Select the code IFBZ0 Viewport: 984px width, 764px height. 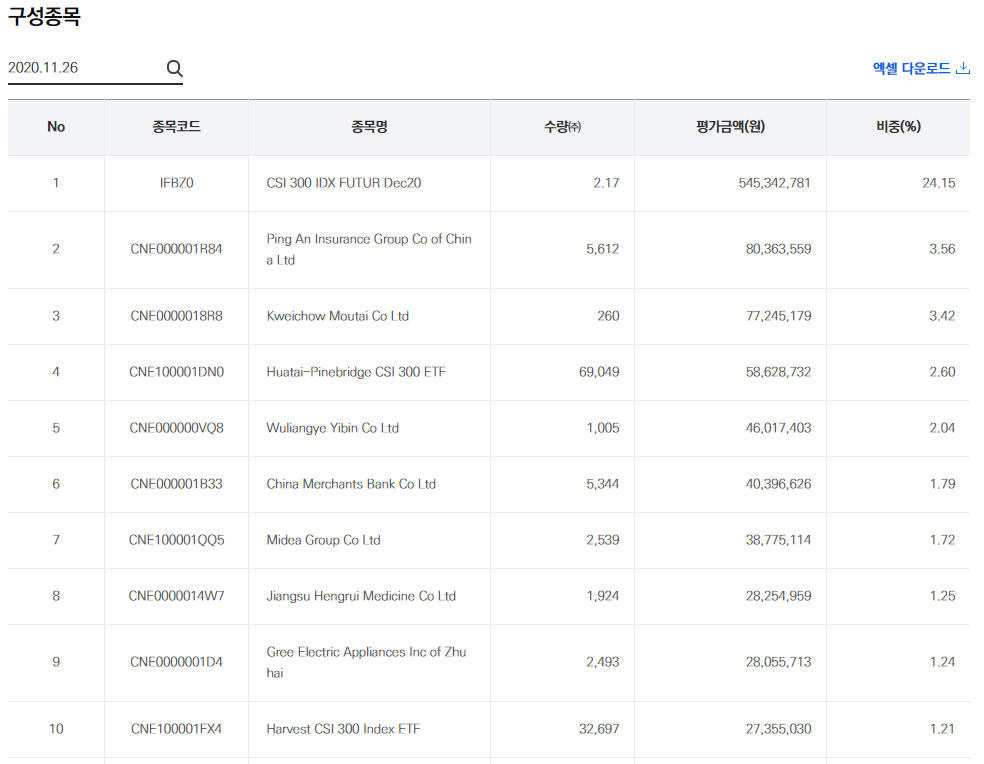pos(176,183)
